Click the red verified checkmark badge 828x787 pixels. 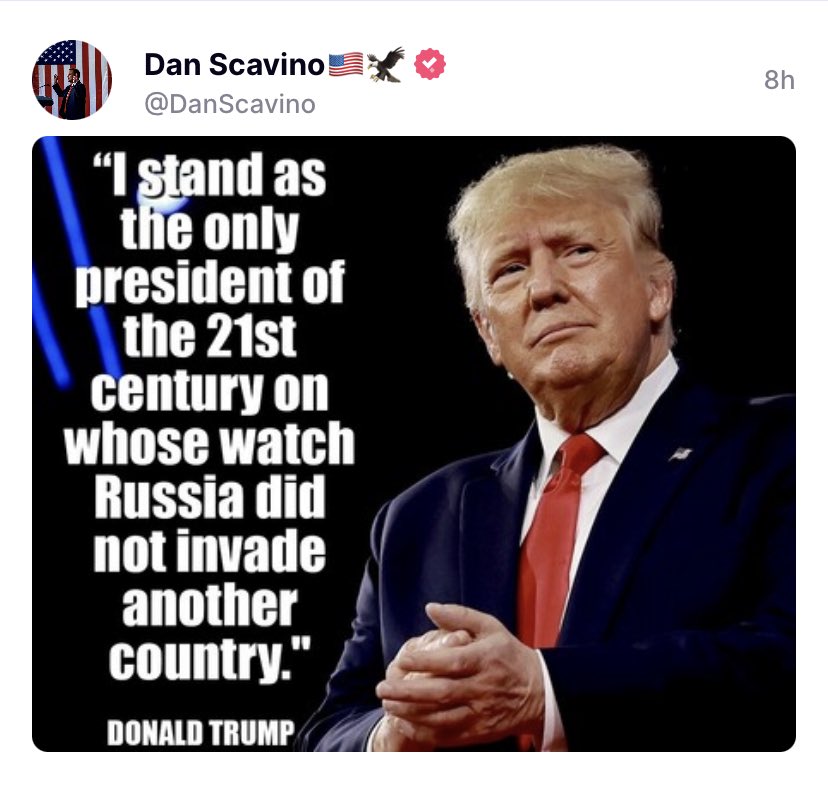(430, 64)
